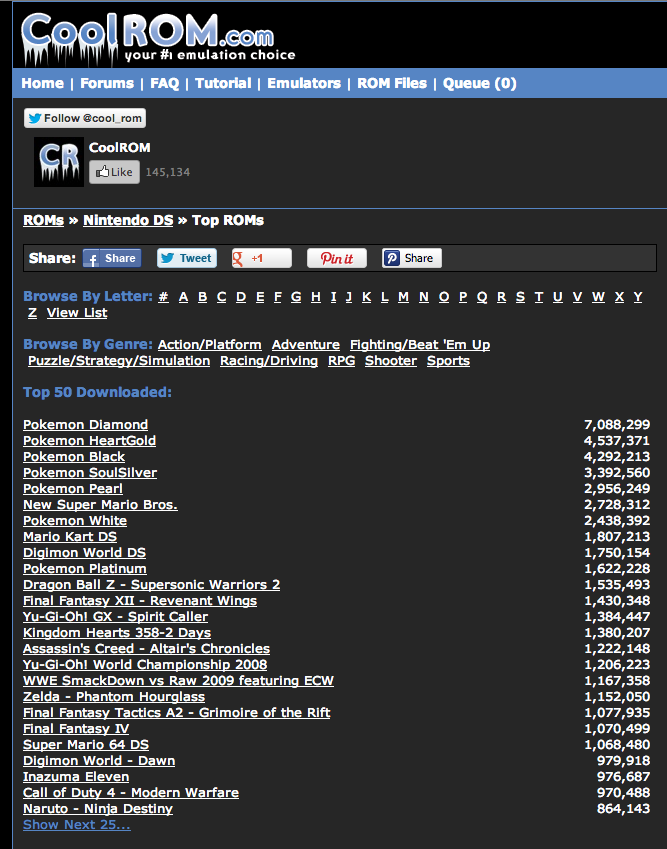
Task: Hit the Facebook Like button
Action: [x=113, y=172]
